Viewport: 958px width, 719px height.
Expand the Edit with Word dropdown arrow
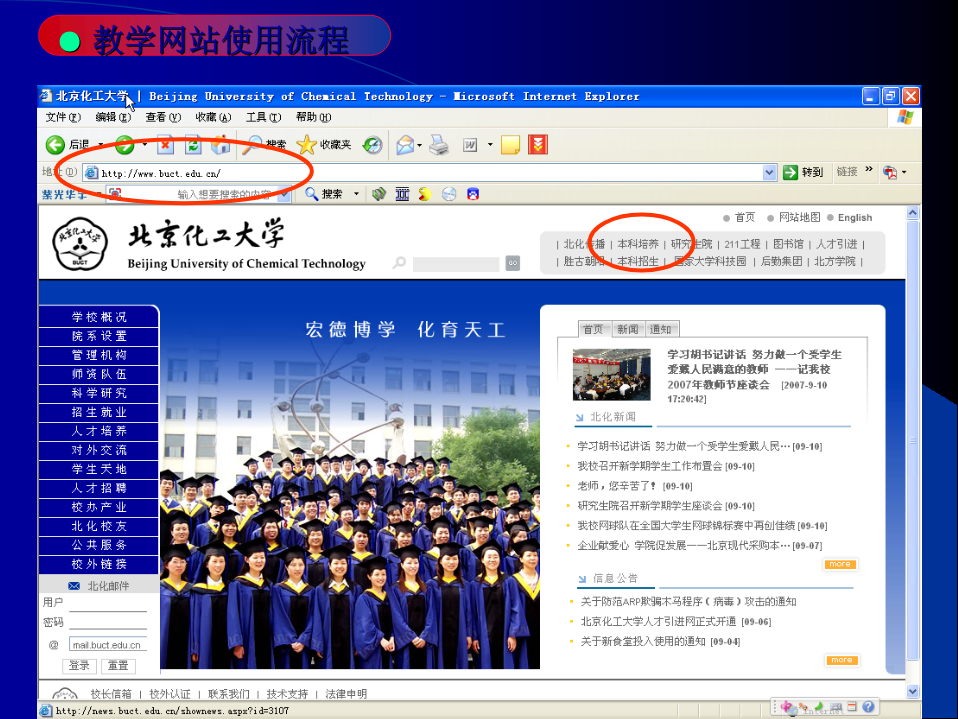click(x=490, y=145)
